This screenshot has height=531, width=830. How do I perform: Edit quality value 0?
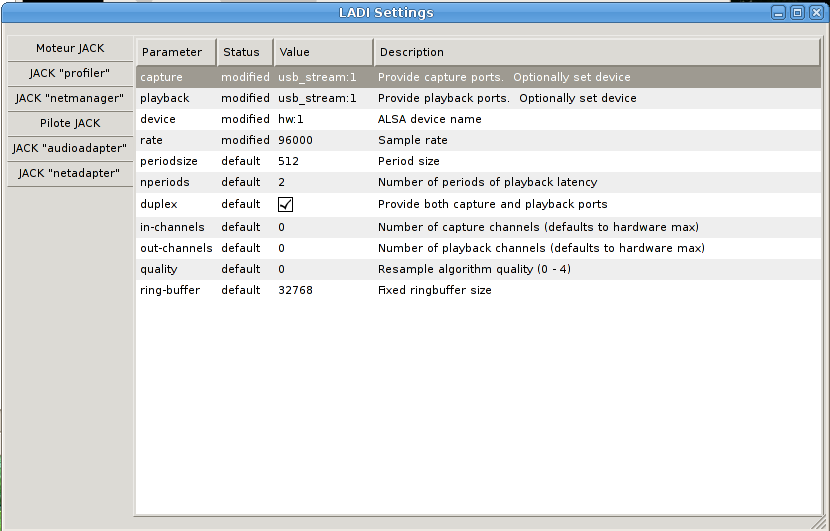[x=282, y=269]
